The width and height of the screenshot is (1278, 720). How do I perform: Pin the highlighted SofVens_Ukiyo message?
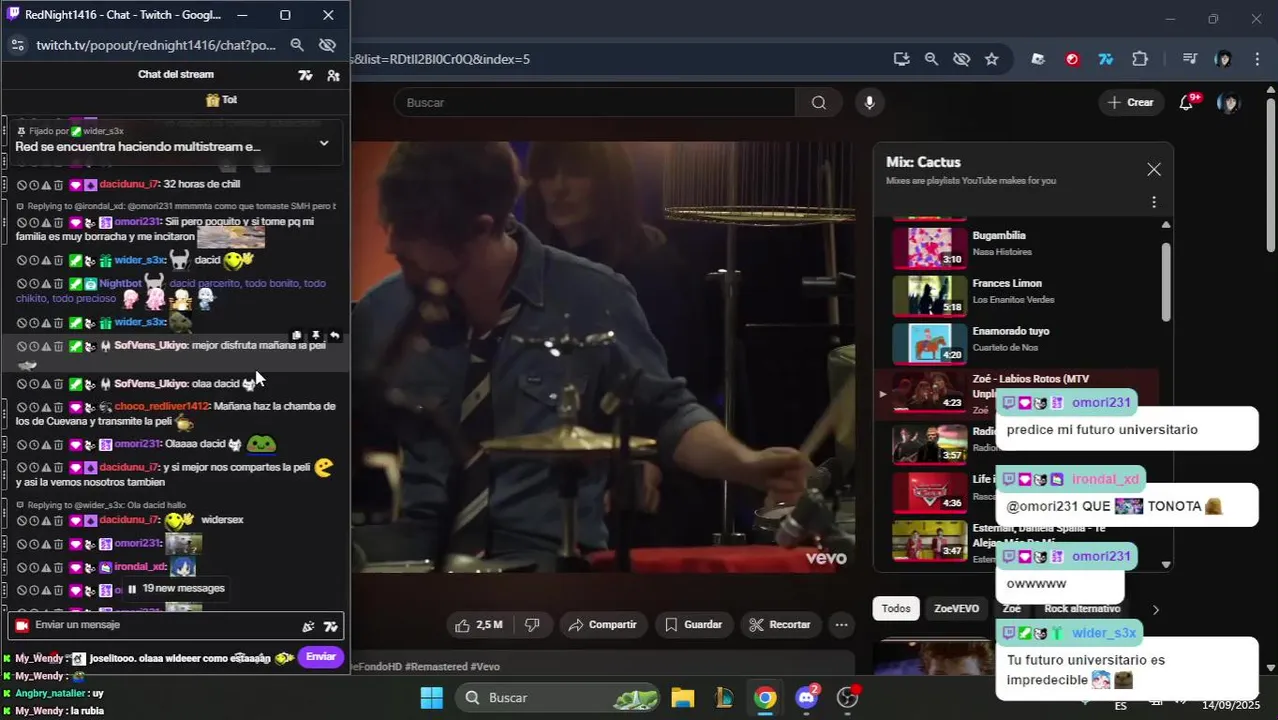coord(316,336)
